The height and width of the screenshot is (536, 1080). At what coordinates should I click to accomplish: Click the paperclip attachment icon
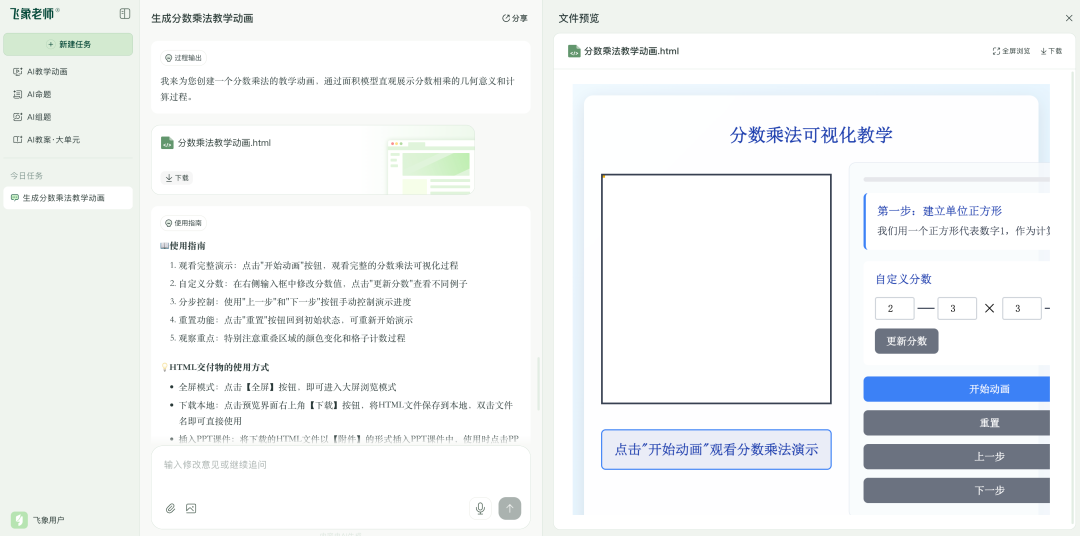click(170, 508)
